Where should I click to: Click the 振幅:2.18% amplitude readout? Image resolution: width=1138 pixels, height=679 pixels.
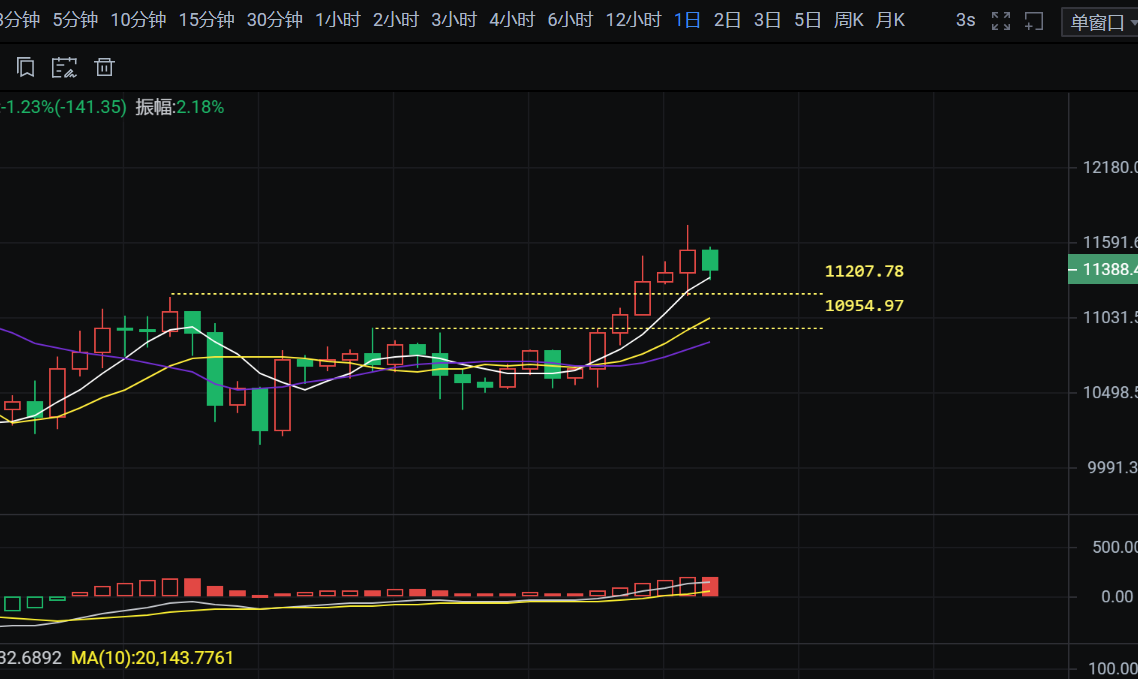(179, 107)
